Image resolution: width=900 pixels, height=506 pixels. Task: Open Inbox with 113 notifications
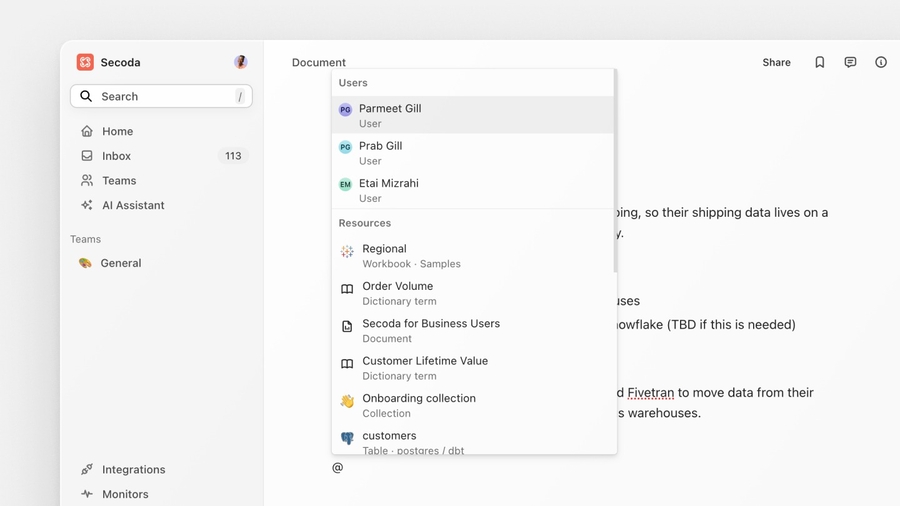click(x=116, y=156)
